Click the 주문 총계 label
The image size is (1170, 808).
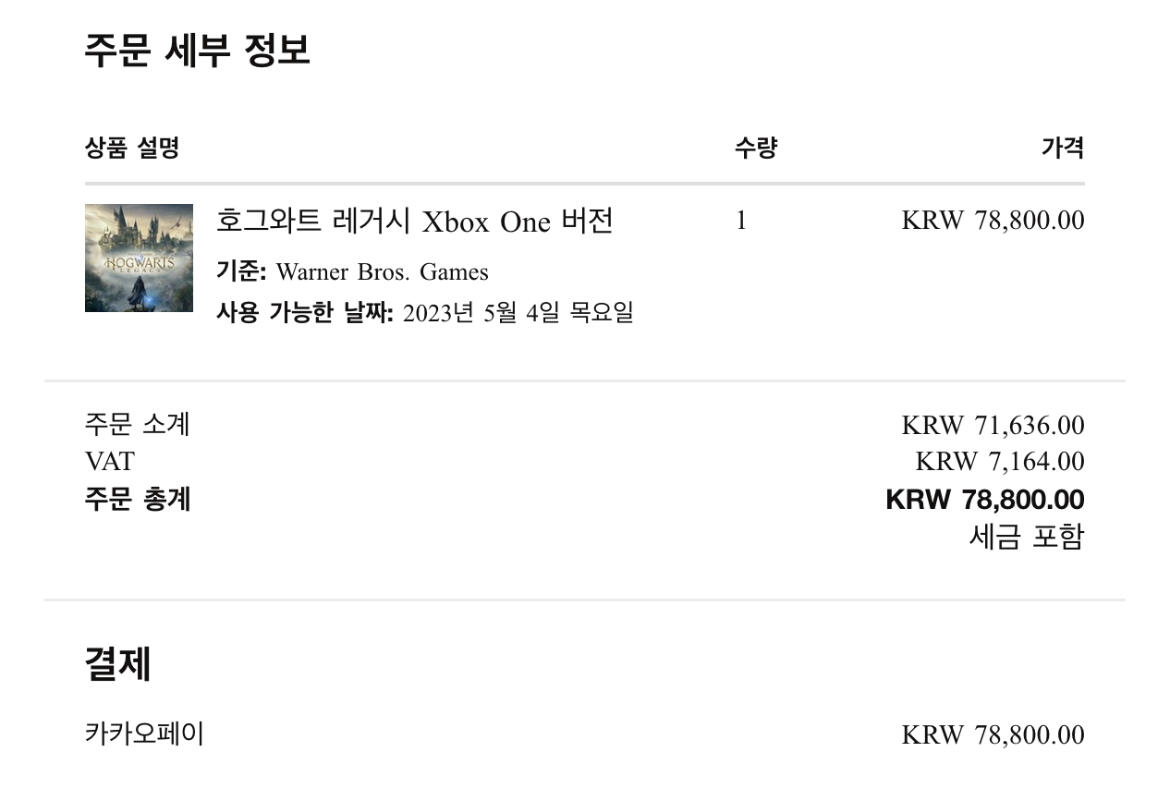pyautogui.click(x=137, y=498)
